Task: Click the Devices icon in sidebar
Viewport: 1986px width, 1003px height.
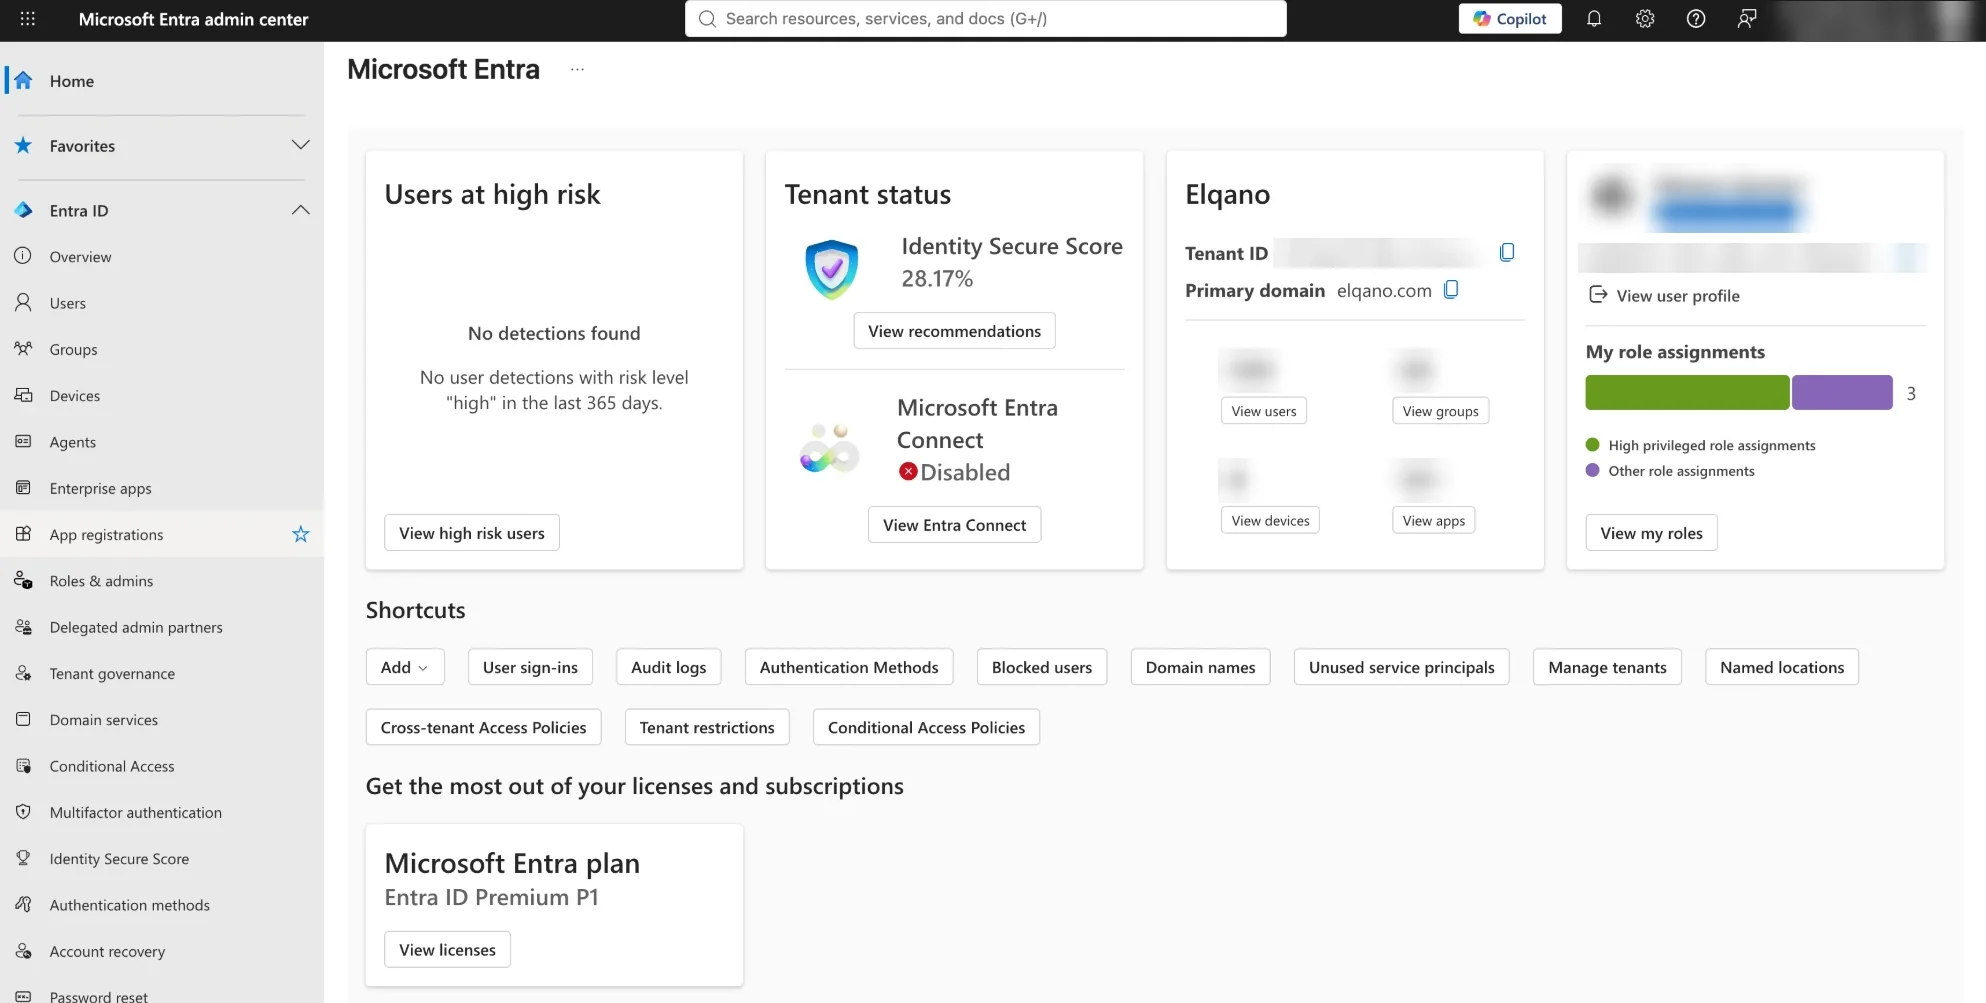Action: 23,395
